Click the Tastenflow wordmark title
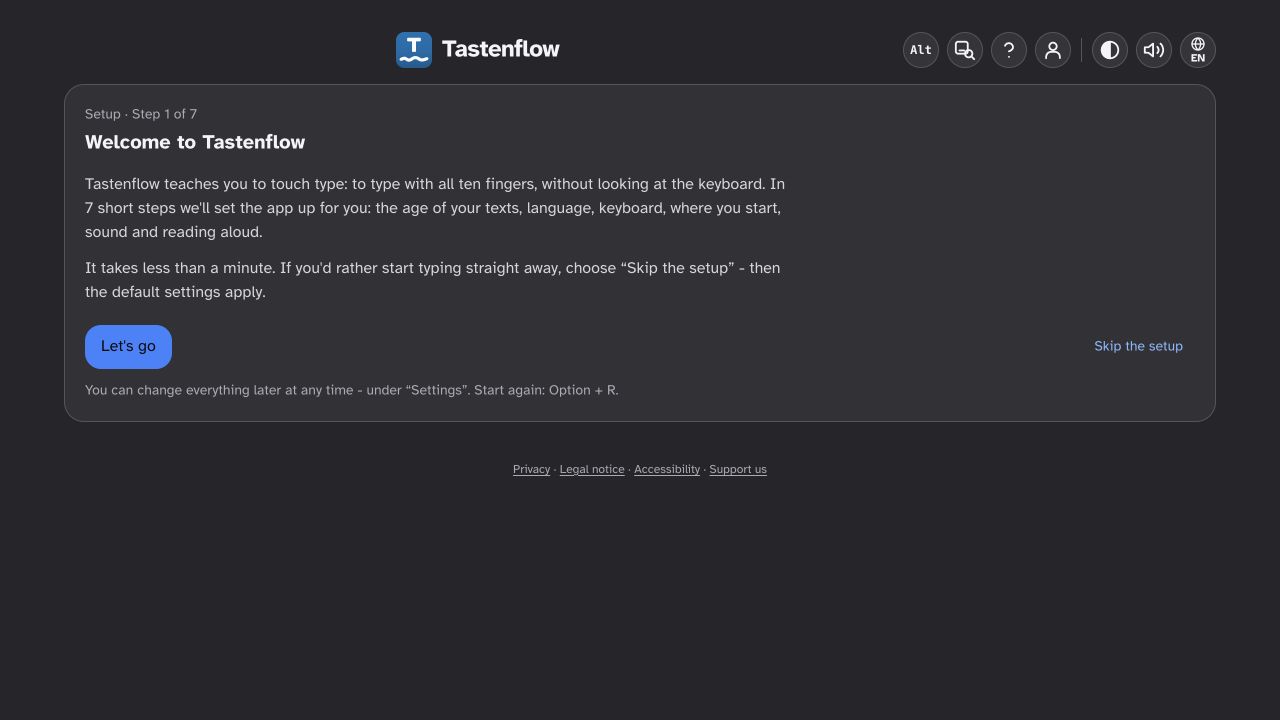 [x=501, y=49]
